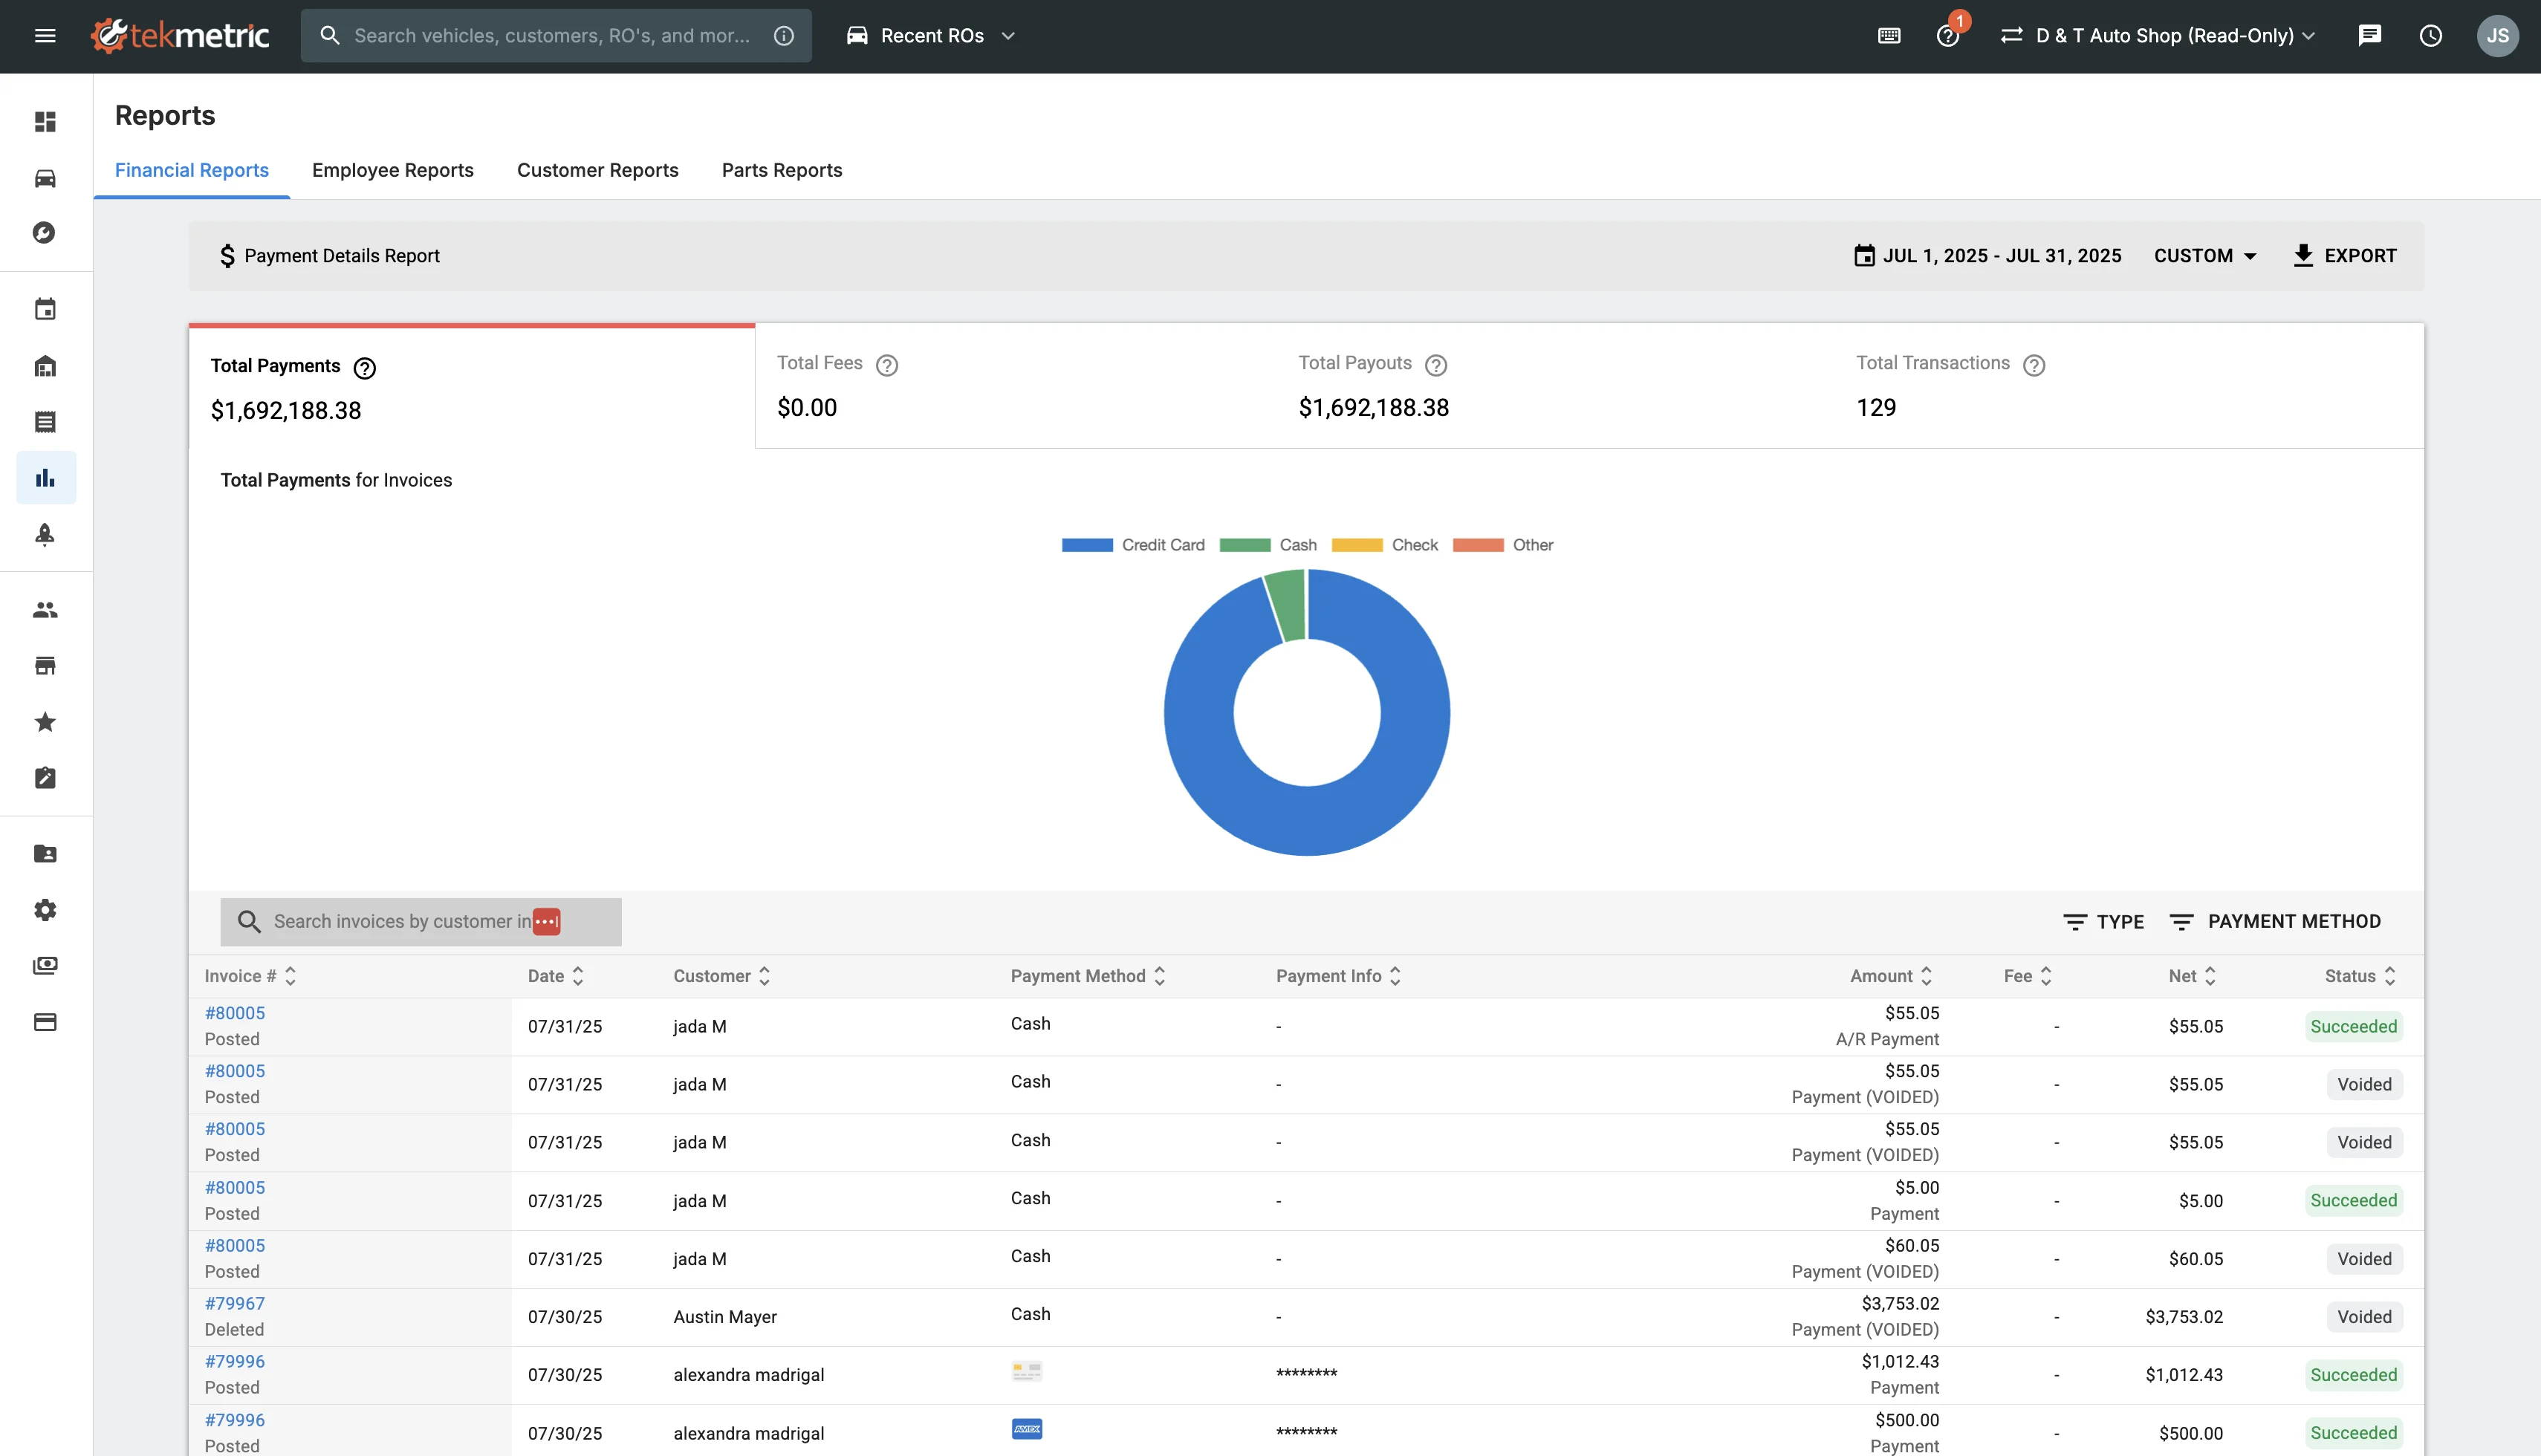The height and width of the screenshot is (1456, 2541).
Task: Expand the Recent ROs dropdown
Action: tap(931, 36)
